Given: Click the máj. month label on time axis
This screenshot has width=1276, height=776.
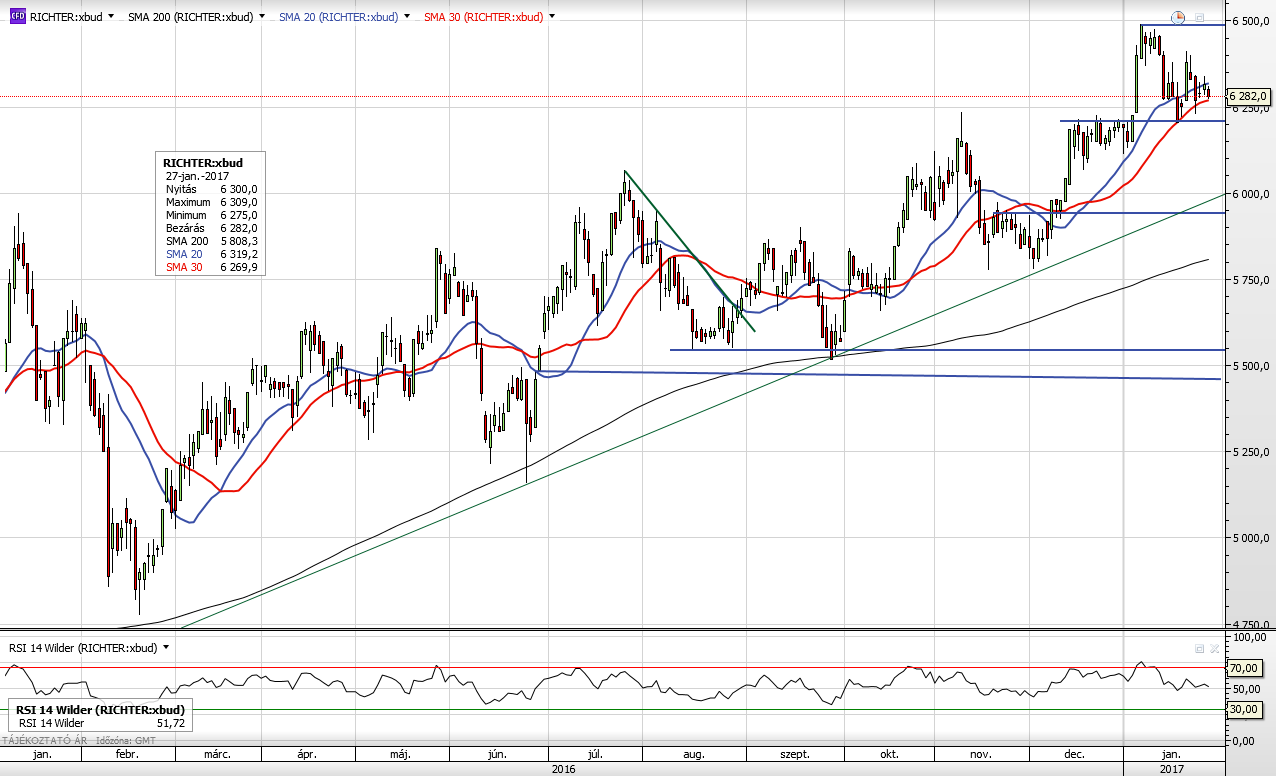Looking at the screenshot, I should [400, 754].
